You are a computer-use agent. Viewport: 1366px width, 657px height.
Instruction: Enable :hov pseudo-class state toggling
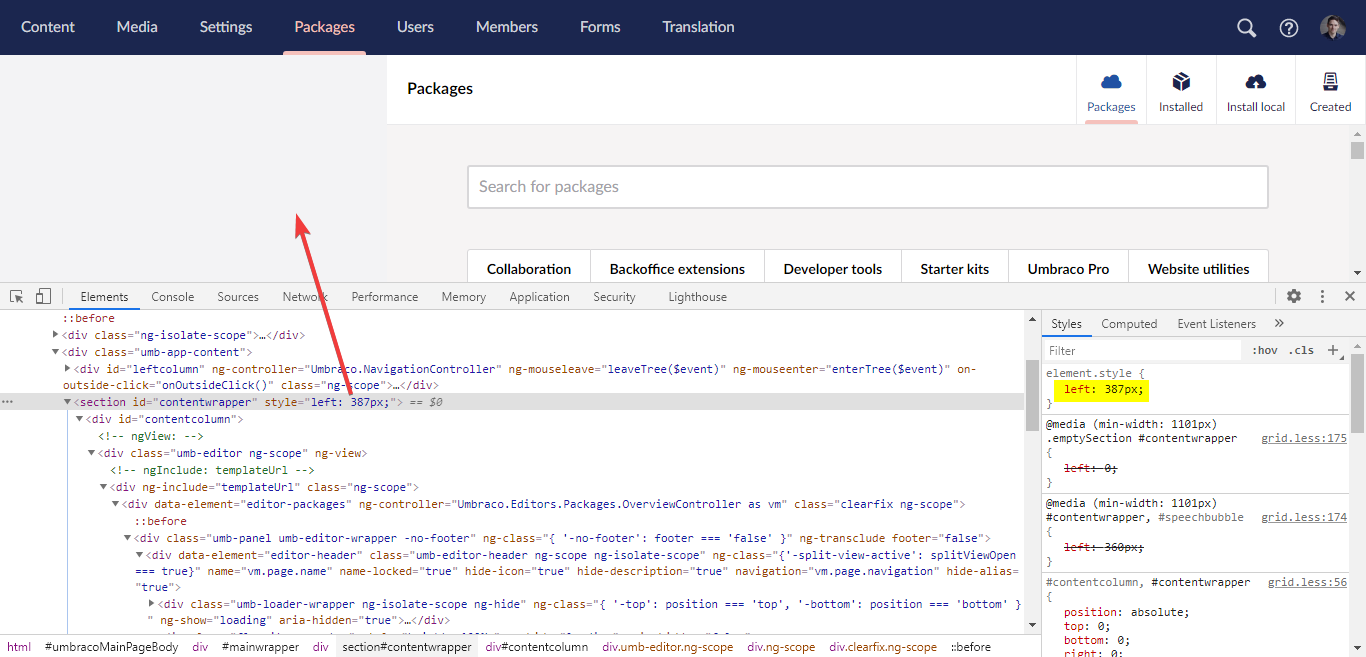coord(1266,350)
